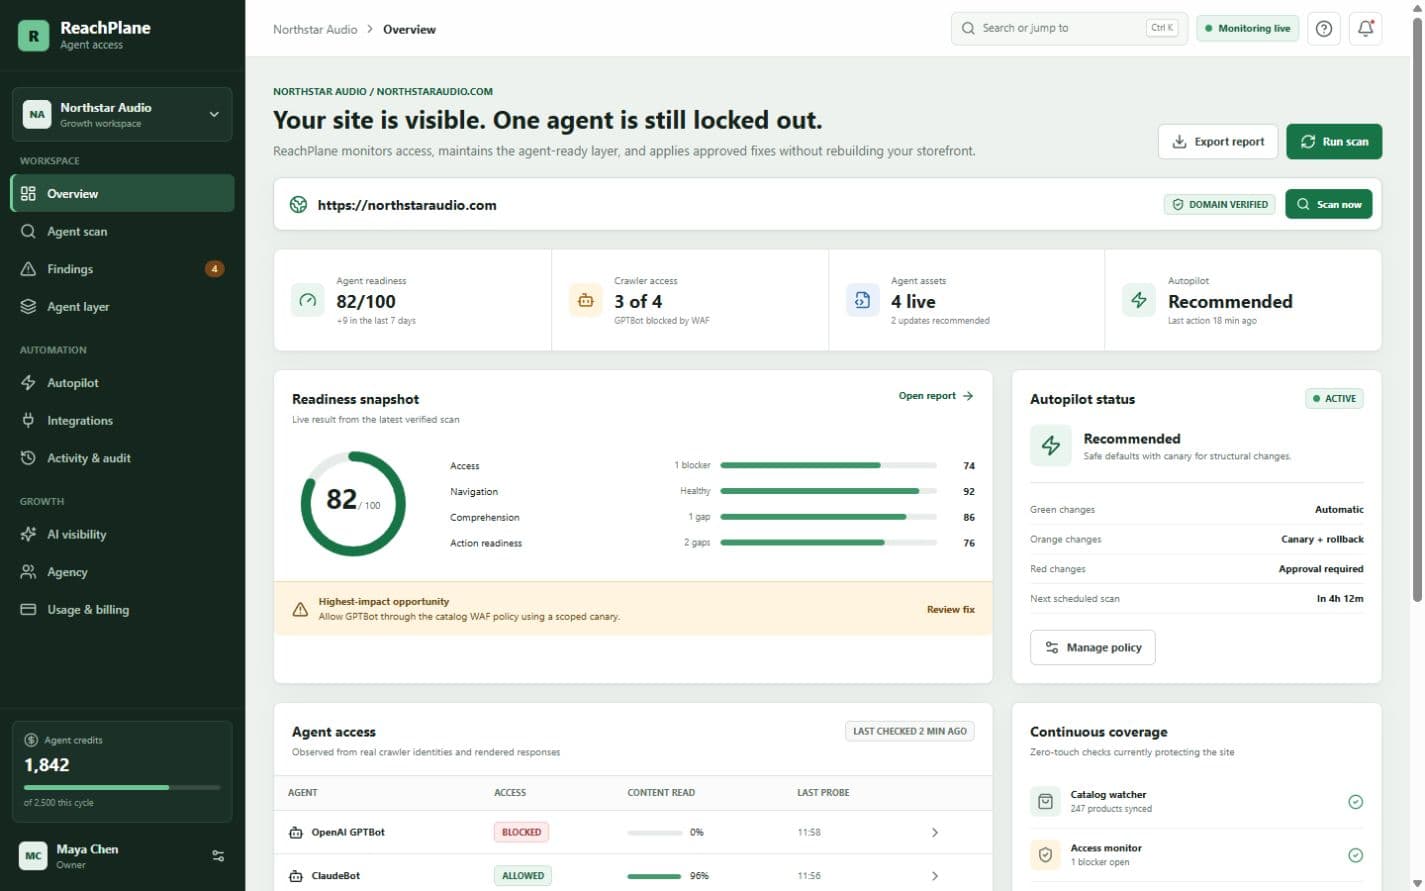
Task: Click the Export report button
Action: pos(1218,142)
